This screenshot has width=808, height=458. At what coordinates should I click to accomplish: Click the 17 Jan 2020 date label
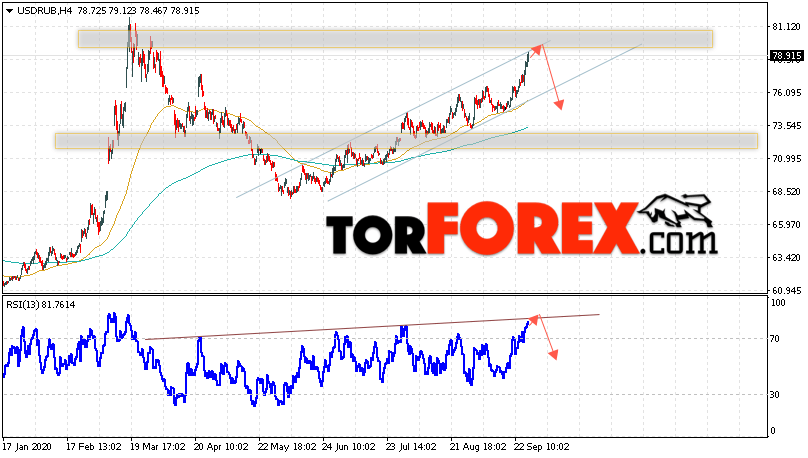27,446
